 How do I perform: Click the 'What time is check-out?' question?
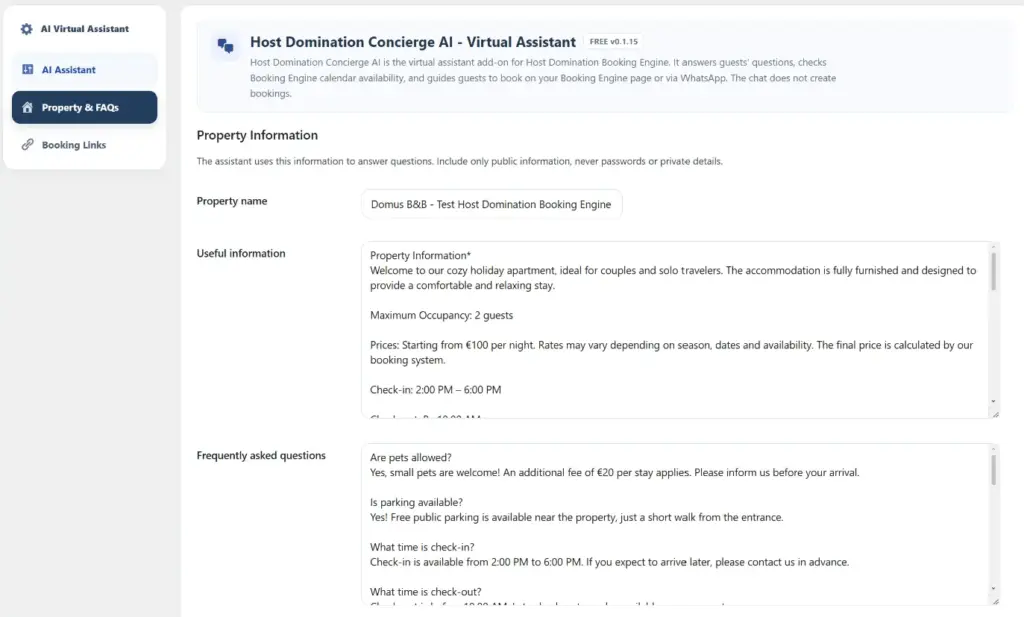click(426, 592)
